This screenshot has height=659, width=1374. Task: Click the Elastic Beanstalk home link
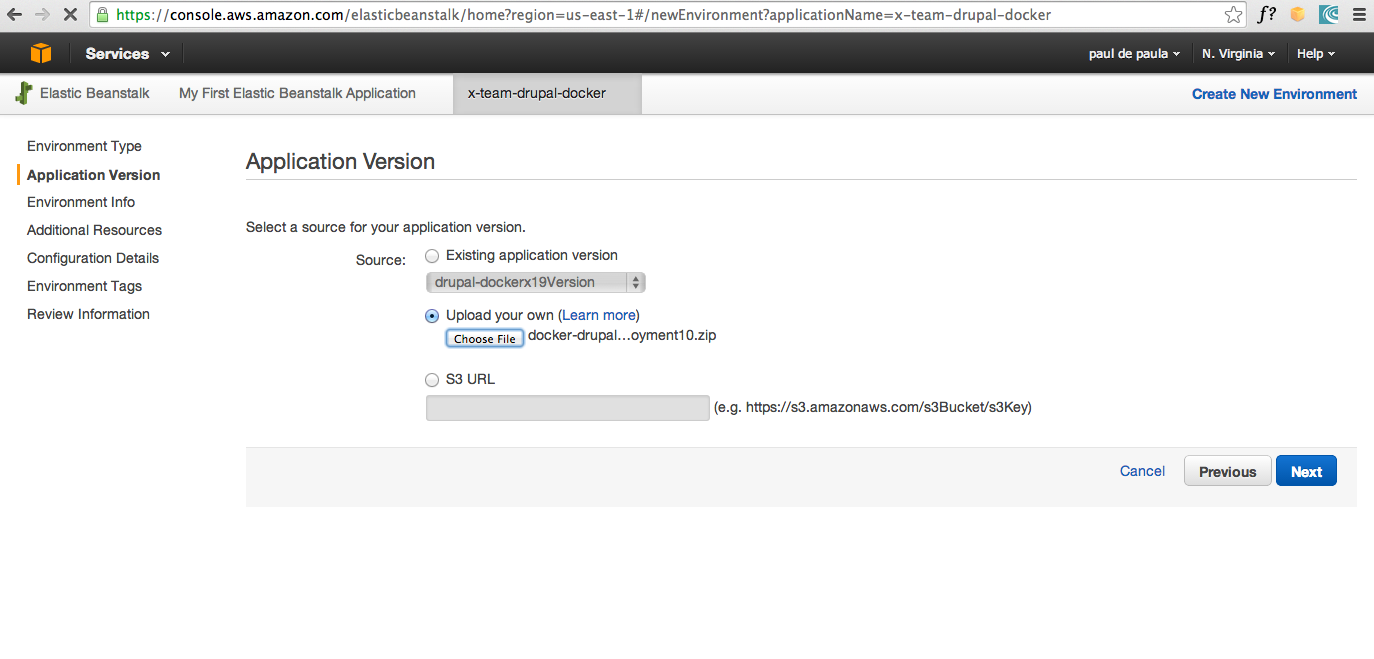95,93
